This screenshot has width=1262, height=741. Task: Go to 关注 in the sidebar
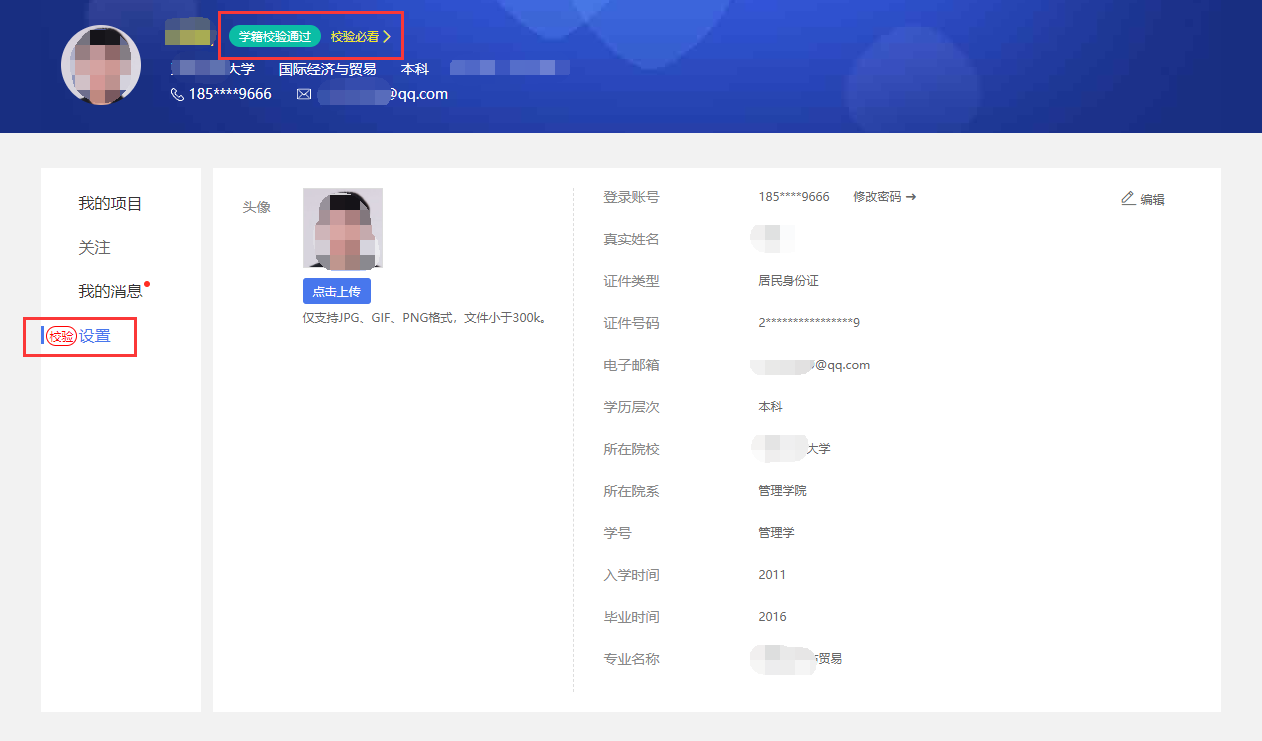(95, 248)
